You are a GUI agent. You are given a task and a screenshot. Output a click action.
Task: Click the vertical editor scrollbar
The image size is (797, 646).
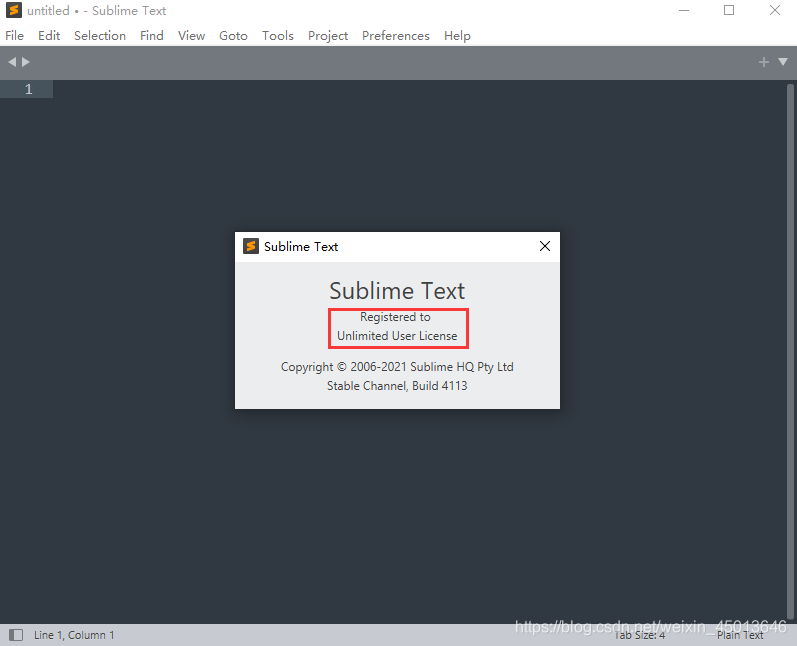pyautogui.click(x=790, y=351)
